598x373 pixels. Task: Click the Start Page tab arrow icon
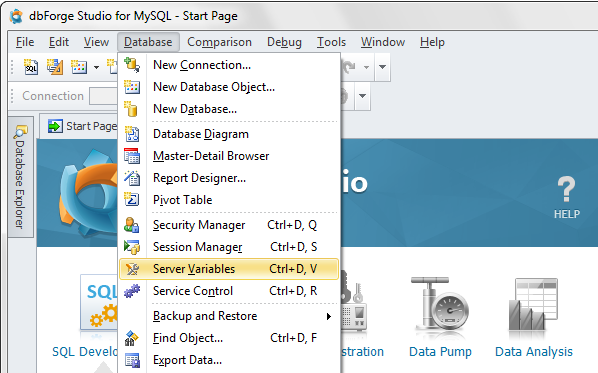[55, 126]
